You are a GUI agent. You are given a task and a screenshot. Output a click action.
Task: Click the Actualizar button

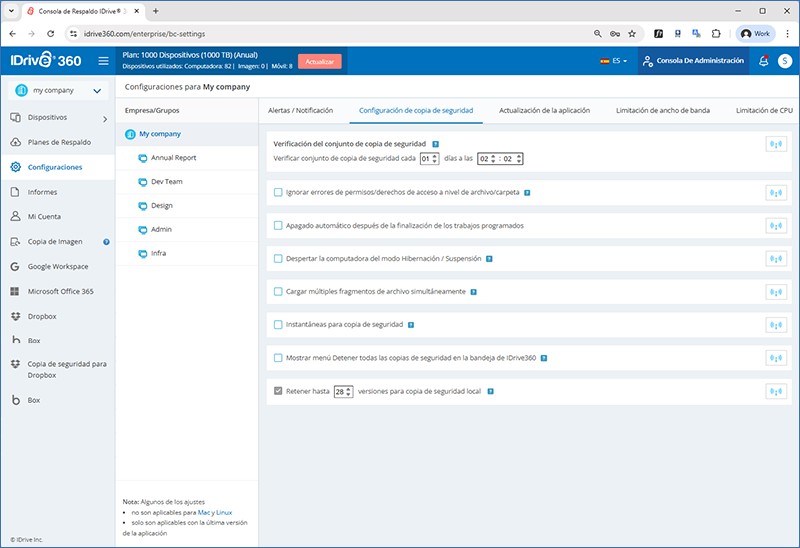(x=319, y=61)
